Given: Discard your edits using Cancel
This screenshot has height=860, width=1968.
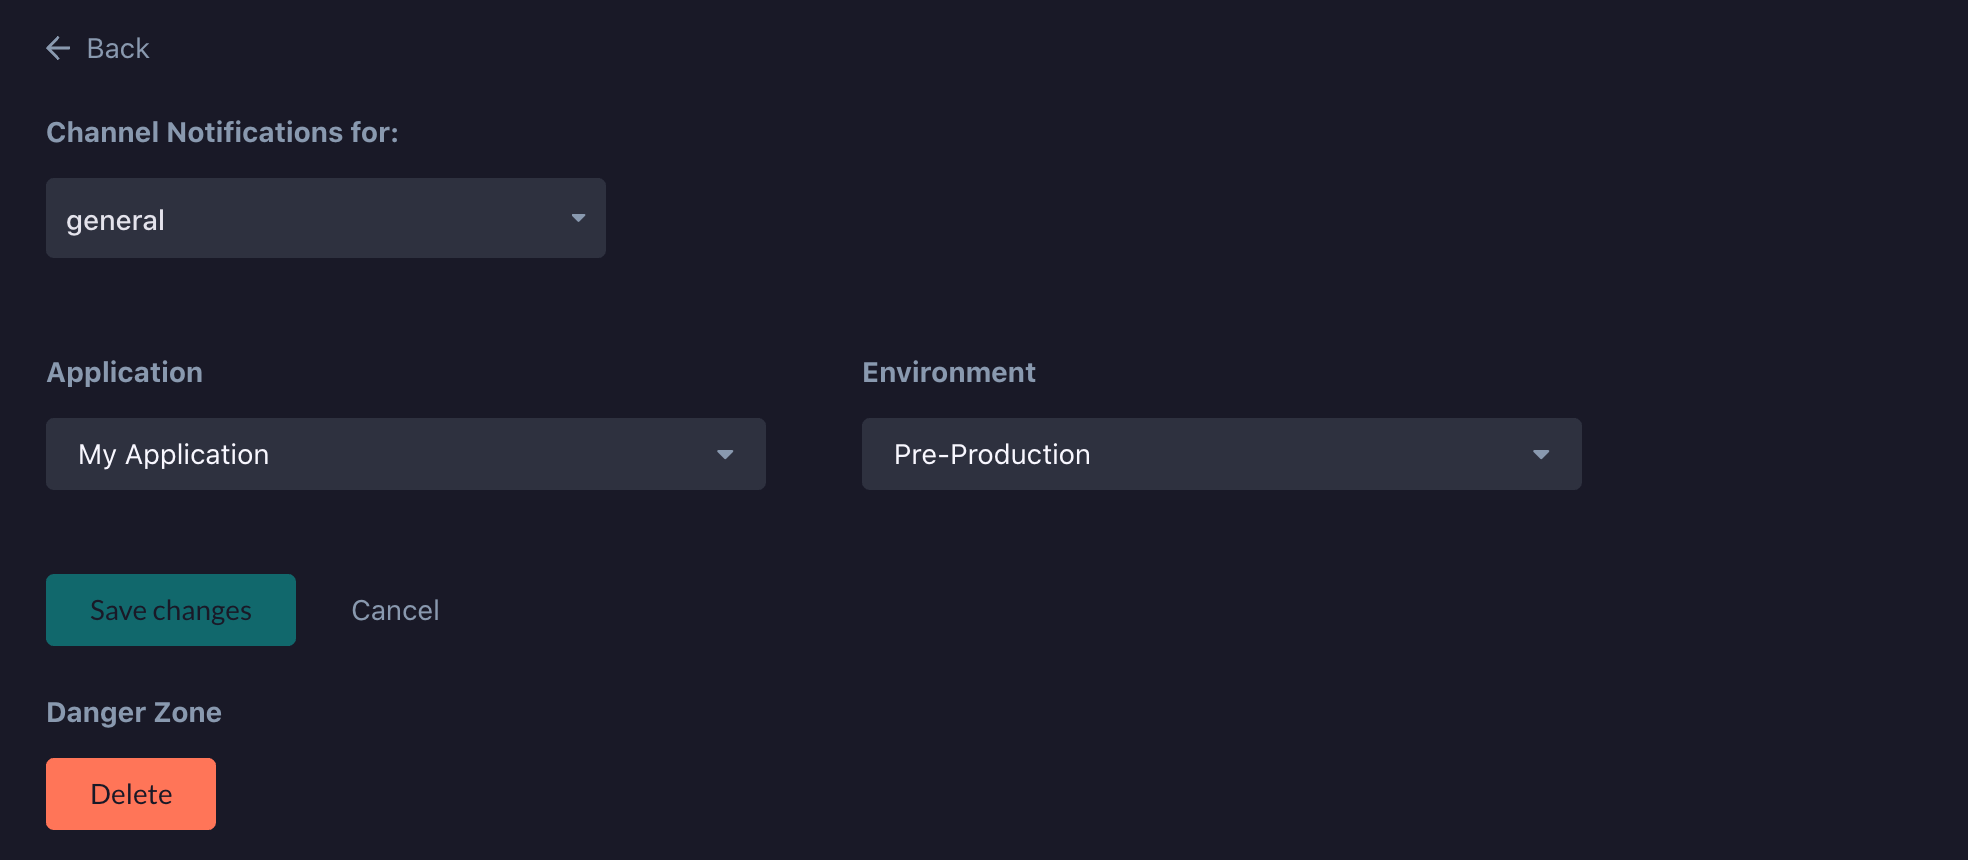Looking at the screenshot, I should coord(395,610).
